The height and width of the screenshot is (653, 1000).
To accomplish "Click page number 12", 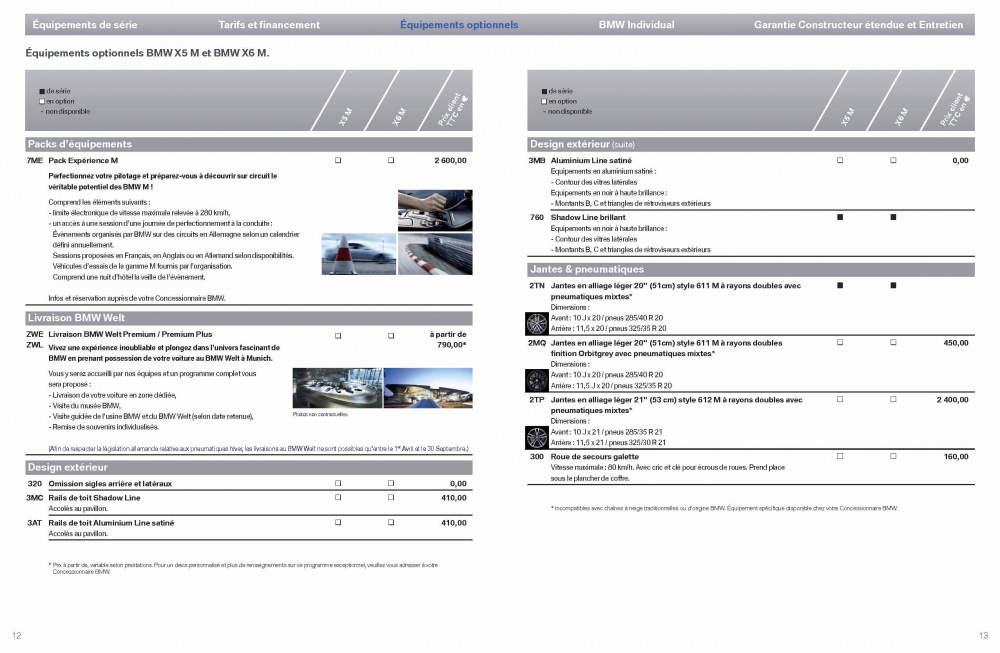I will pos(17,635).
